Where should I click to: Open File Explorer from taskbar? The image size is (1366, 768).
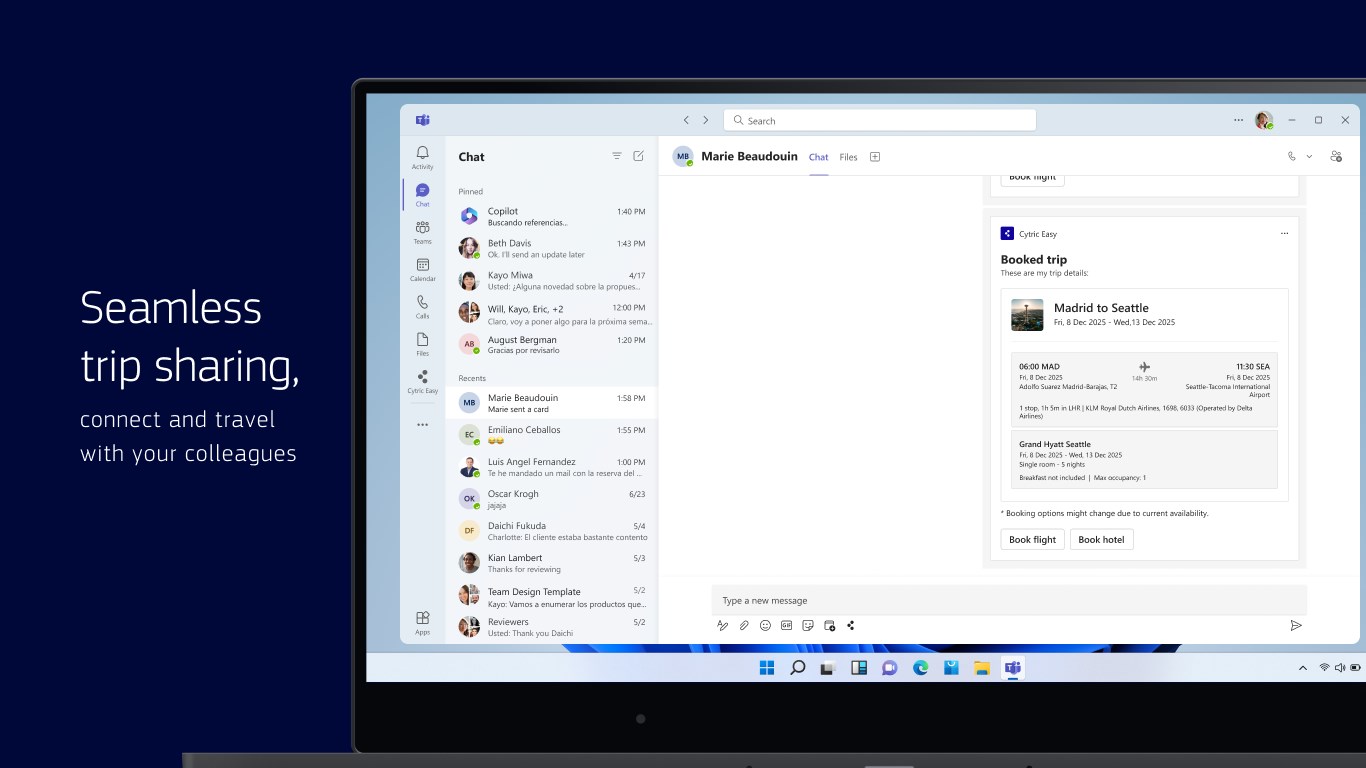click(982, 668)
